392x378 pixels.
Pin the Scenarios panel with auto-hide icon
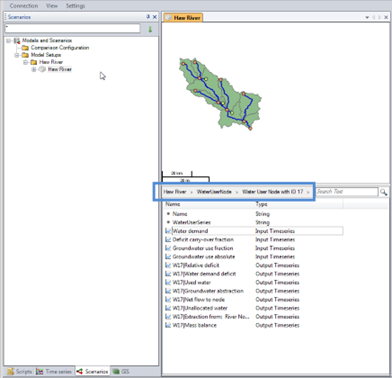pos(148,17)
